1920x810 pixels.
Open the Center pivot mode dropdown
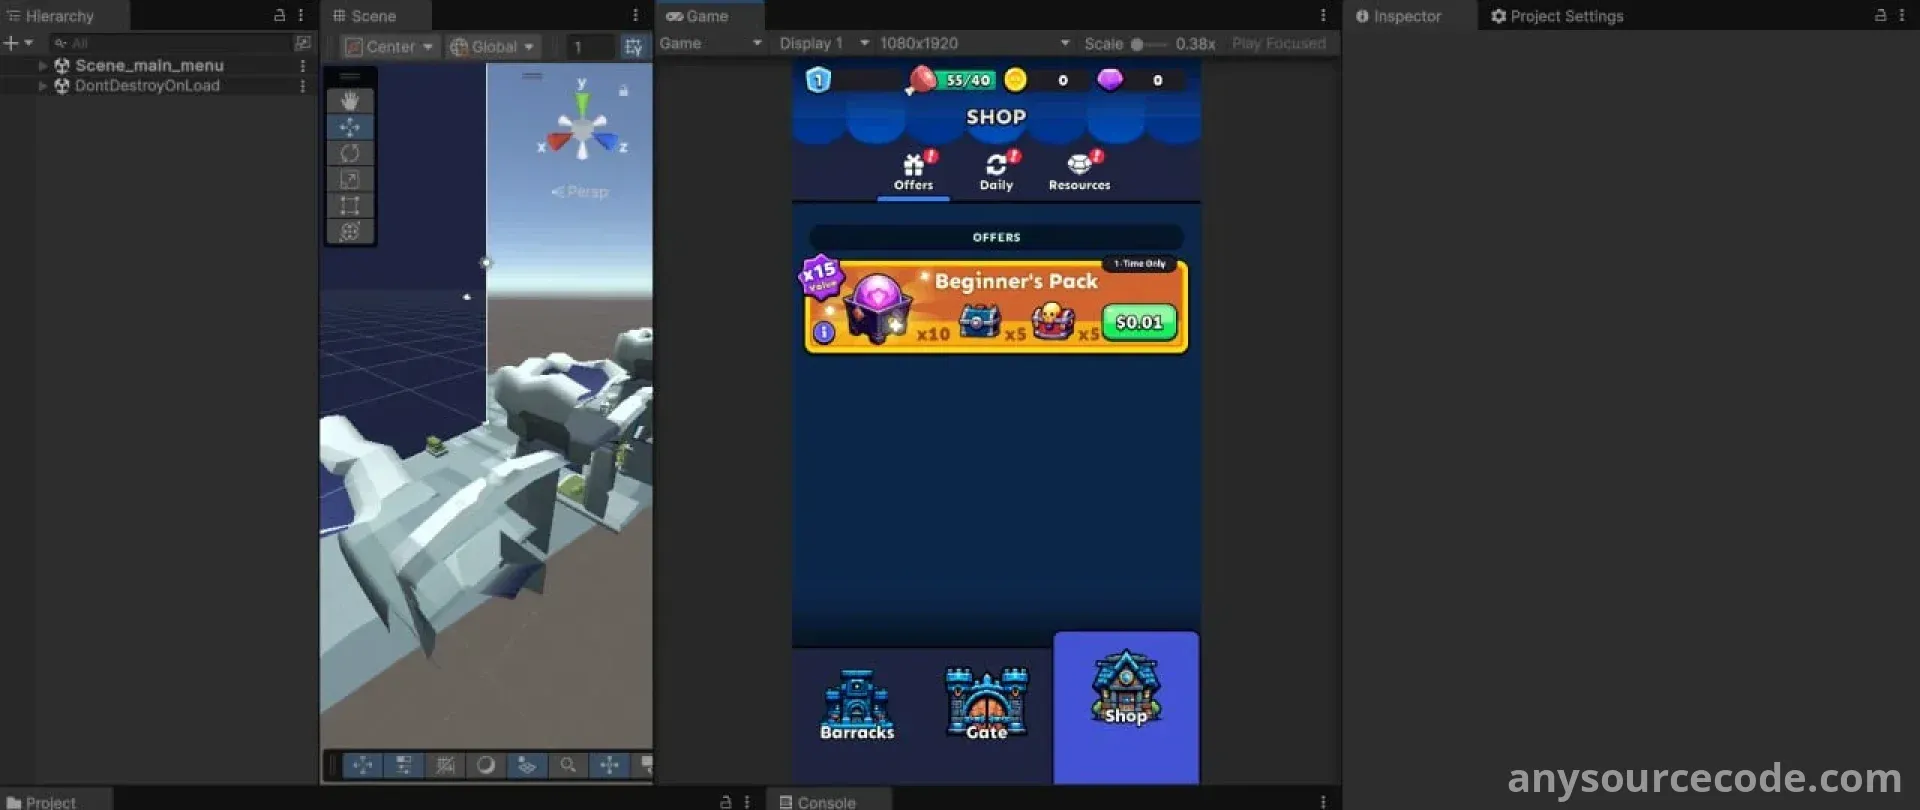click(389, 47)
